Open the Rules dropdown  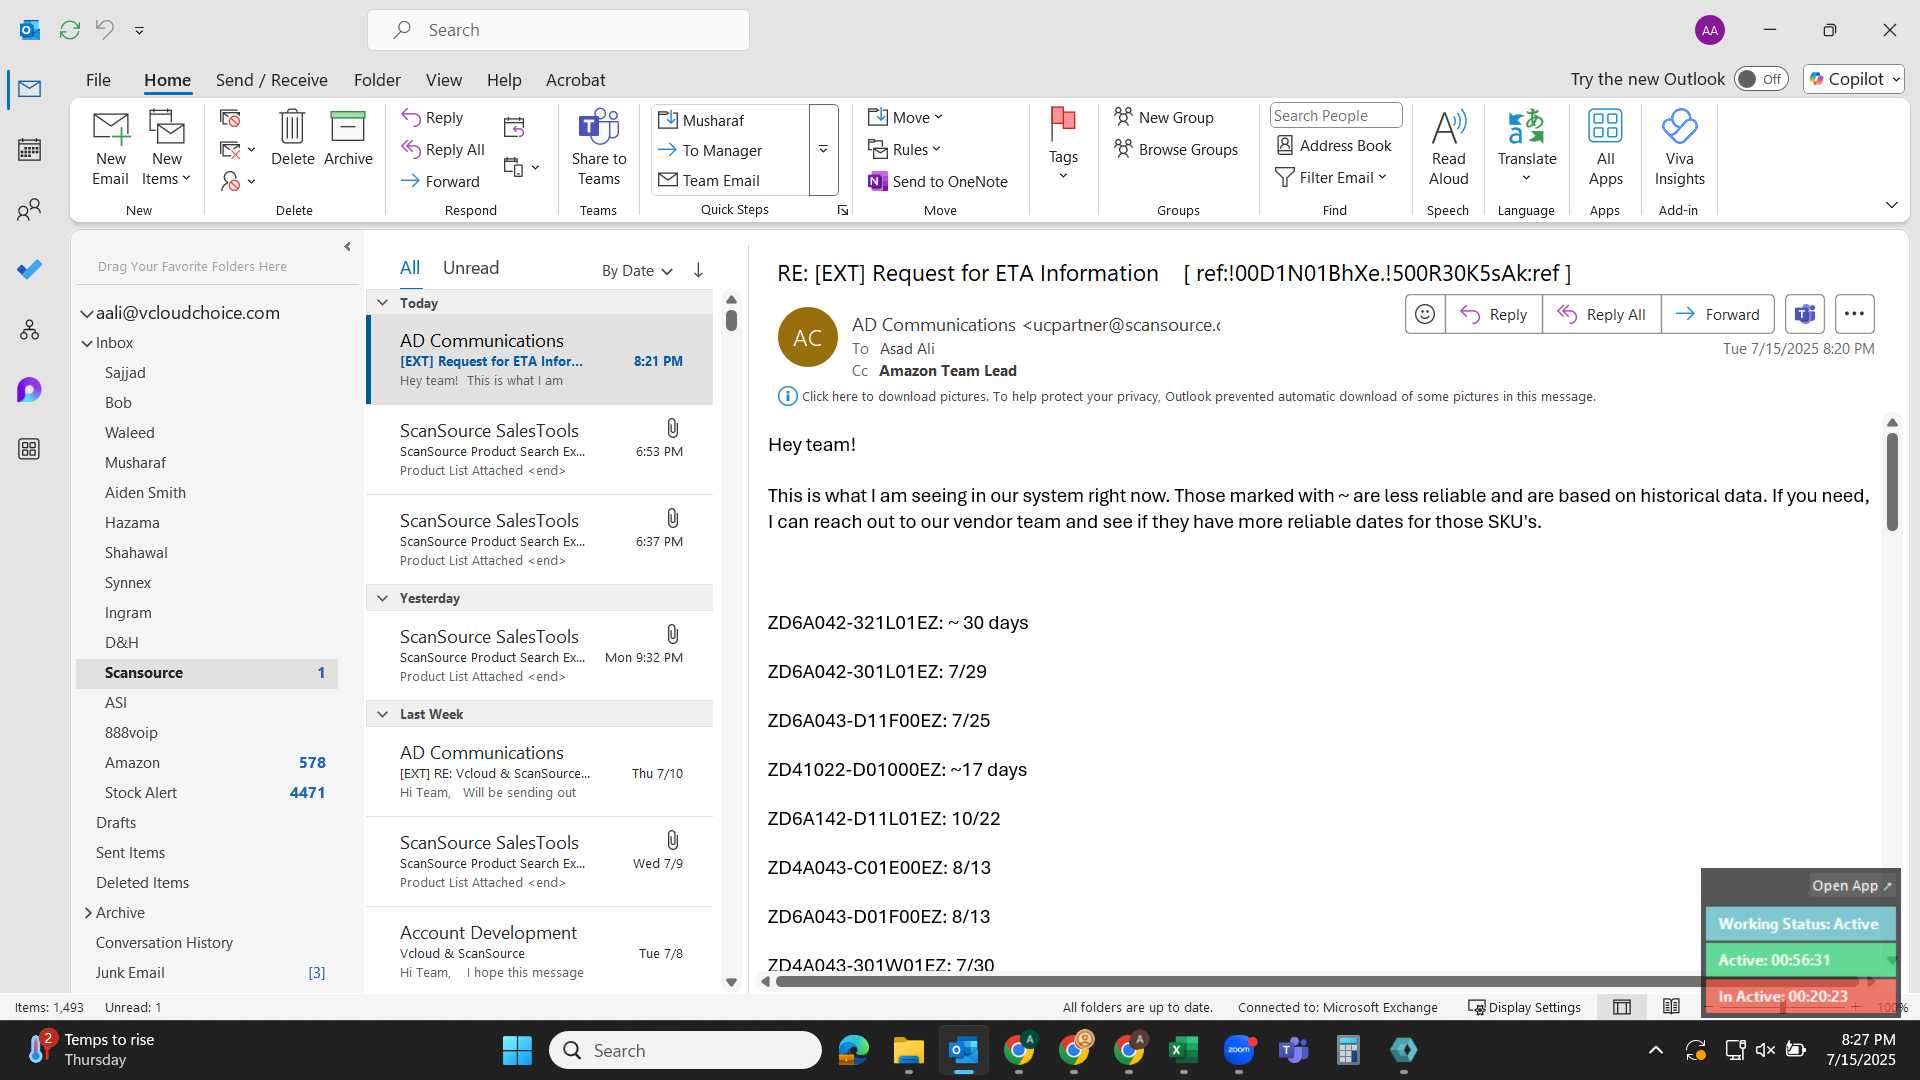point(905,150)
